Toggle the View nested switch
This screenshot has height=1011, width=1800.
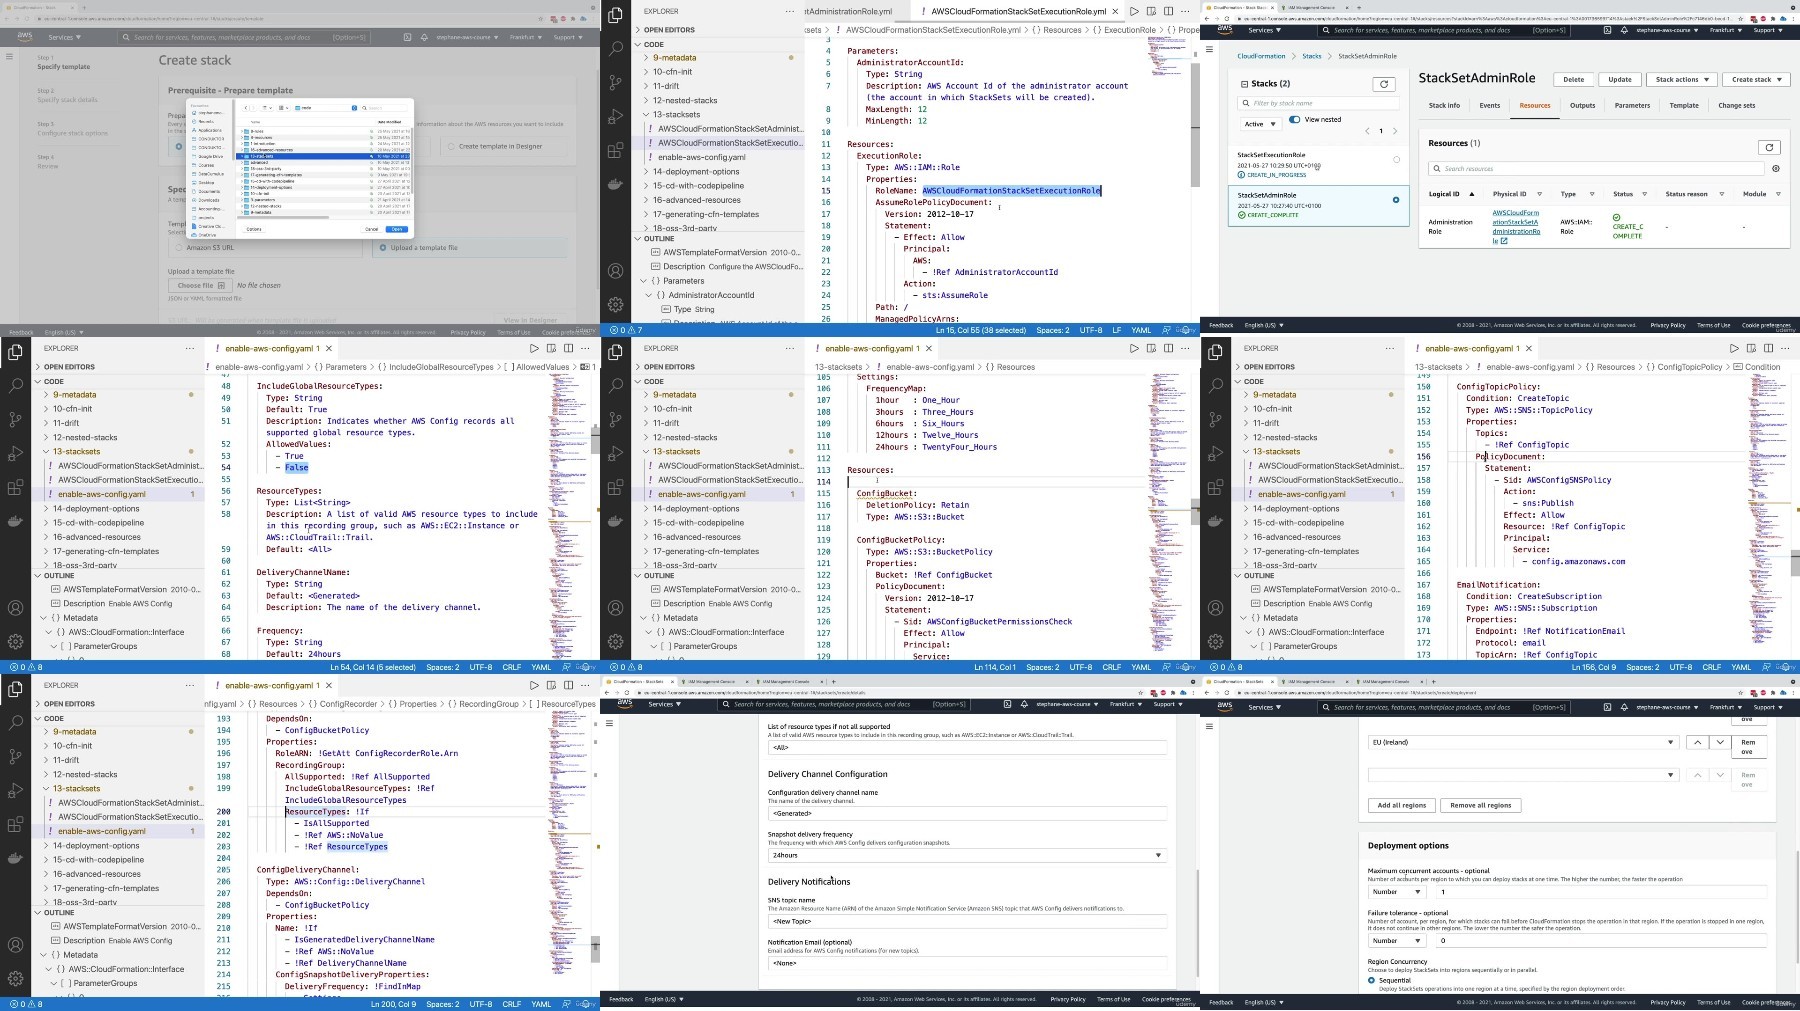pyautogui.click(x=1295, y=120)
